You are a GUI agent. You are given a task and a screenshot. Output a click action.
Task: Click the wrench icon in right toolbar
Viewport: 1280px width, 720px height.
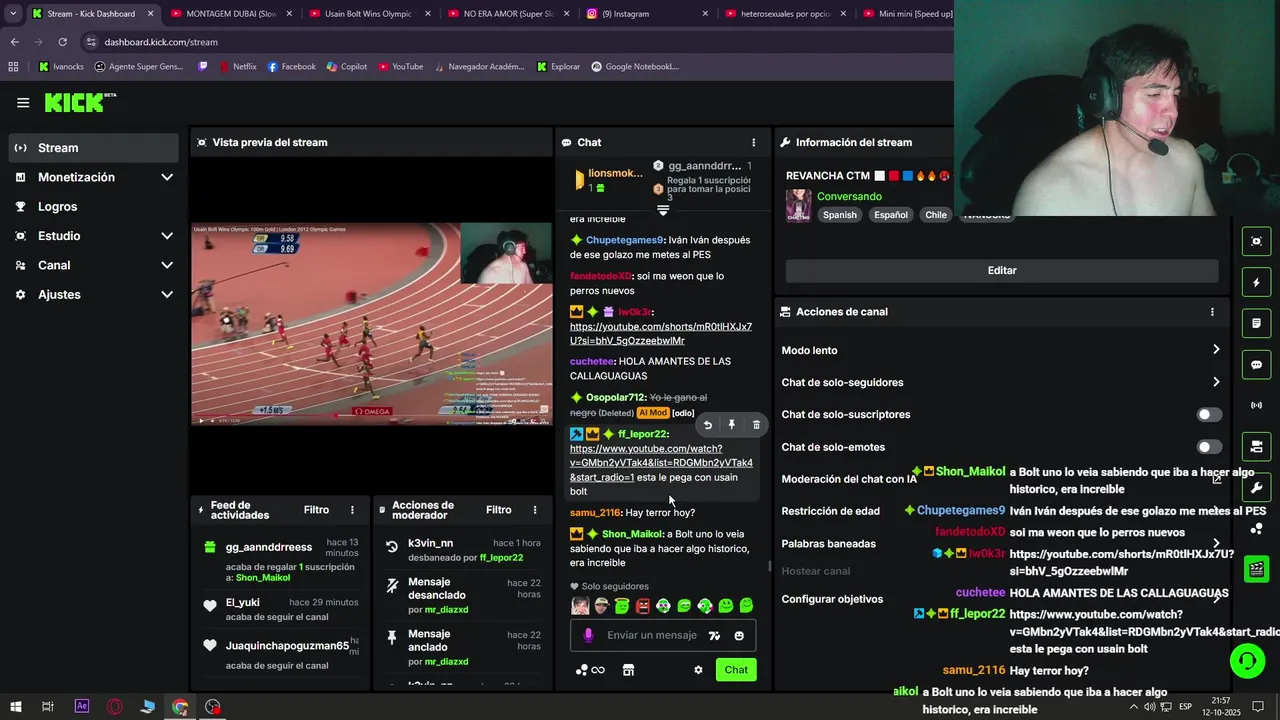point(1257,488)
